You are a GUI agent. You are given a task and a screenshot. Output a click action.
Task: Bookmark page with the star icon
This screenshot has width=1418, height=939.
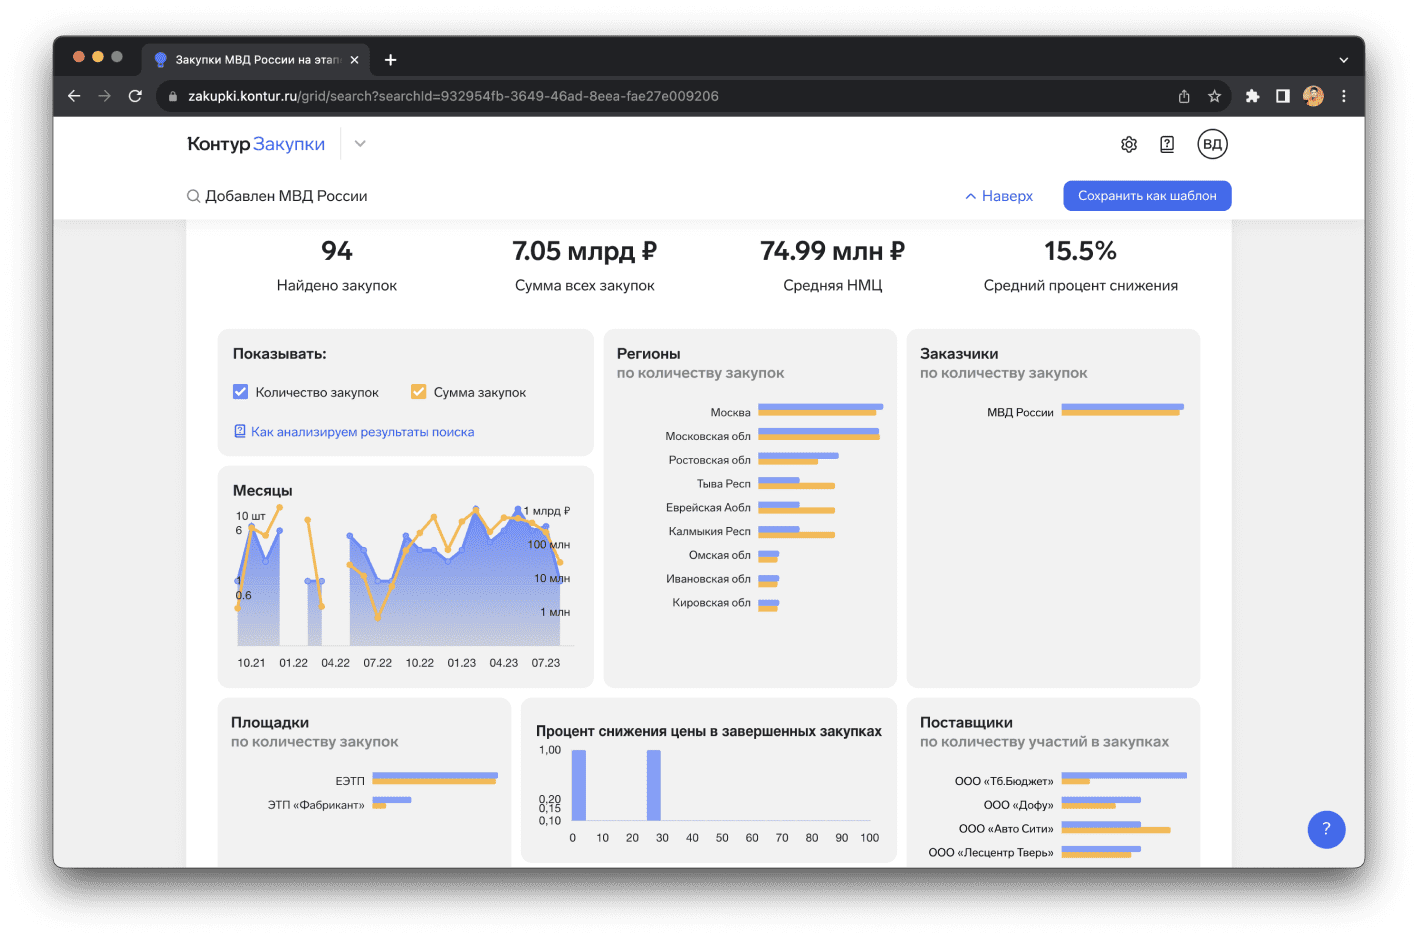(x=1214, y=96)
